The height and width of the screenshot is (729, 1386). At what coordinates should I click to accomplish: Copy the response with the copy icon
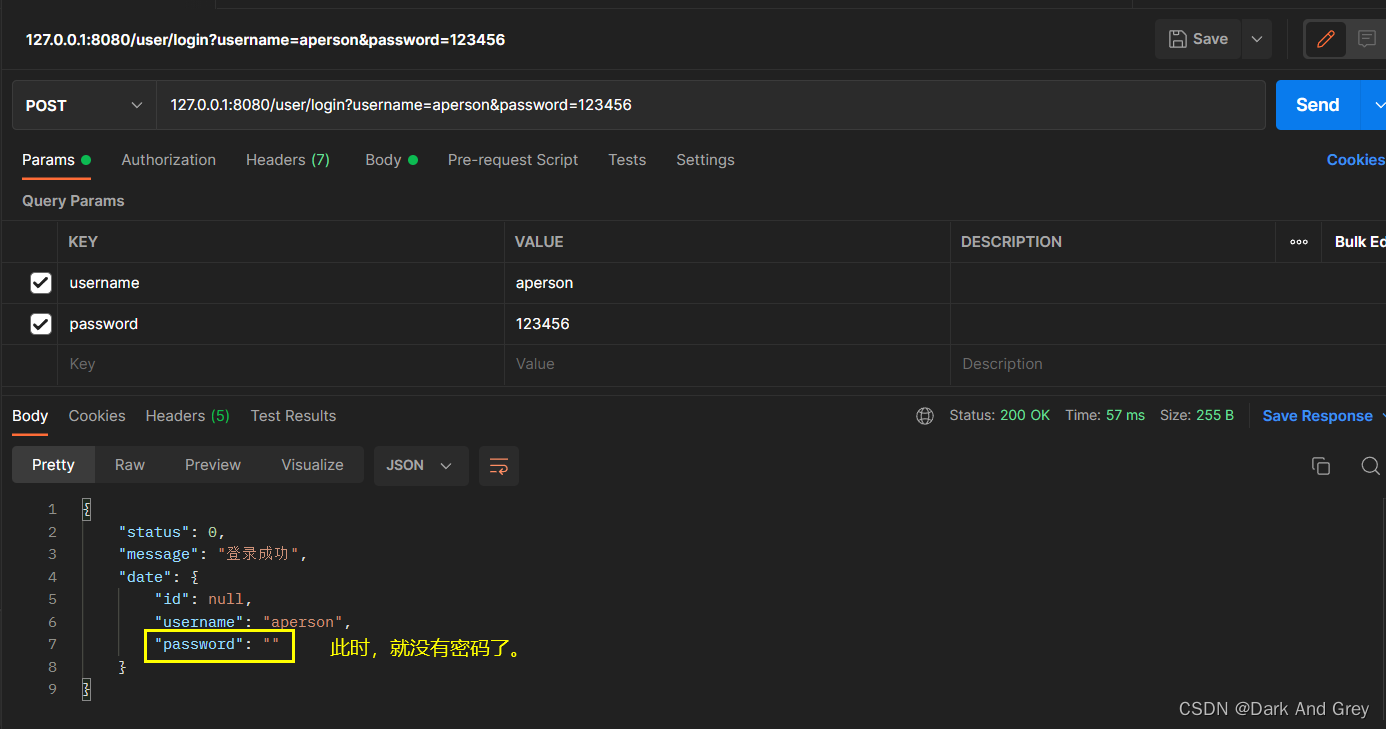click(1321, 466)
